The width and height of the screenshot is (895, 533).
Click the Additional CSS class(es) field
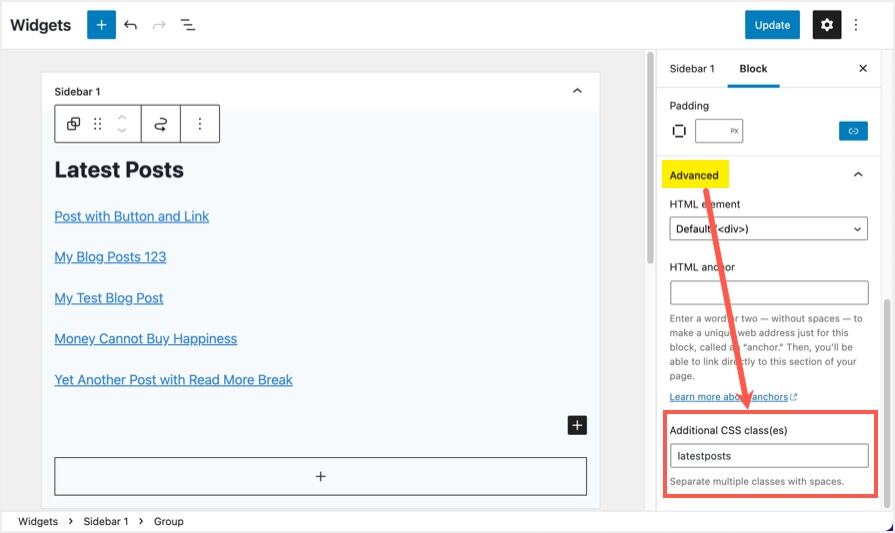[x=769, y=456]
